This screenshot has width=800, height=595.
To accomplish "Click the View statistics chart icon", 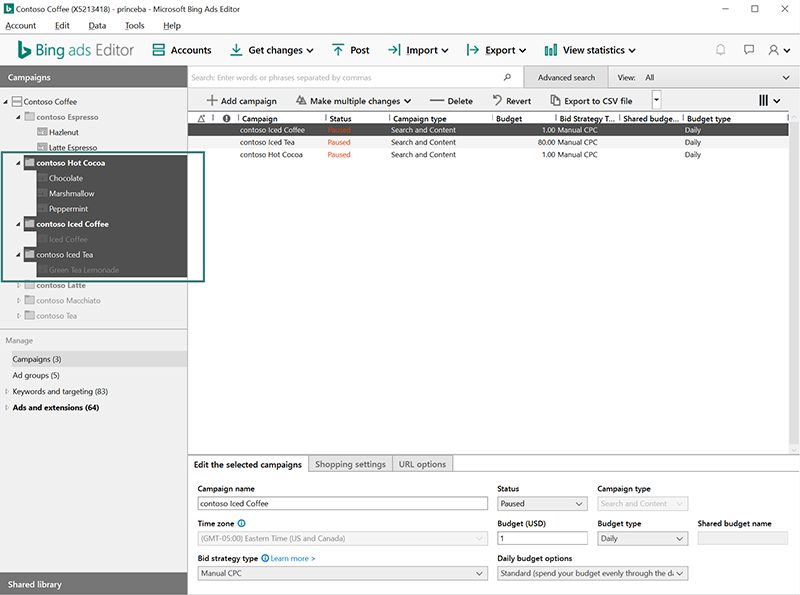I will tap(551, 50).
